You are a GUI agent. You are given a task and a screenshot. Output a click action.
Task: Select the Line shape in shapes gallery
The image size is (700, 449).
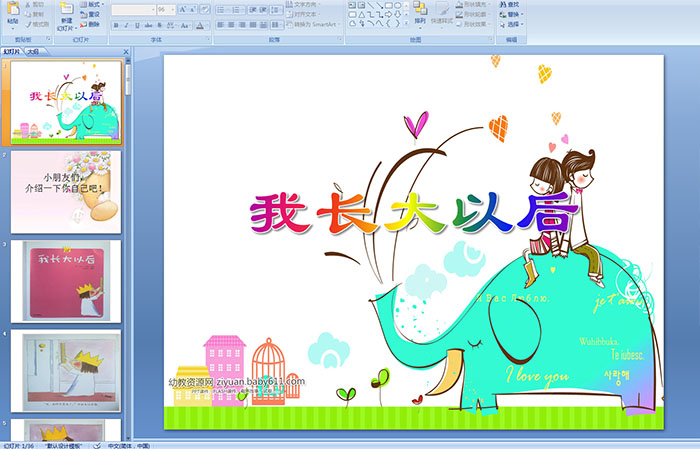tap(370, 5)
